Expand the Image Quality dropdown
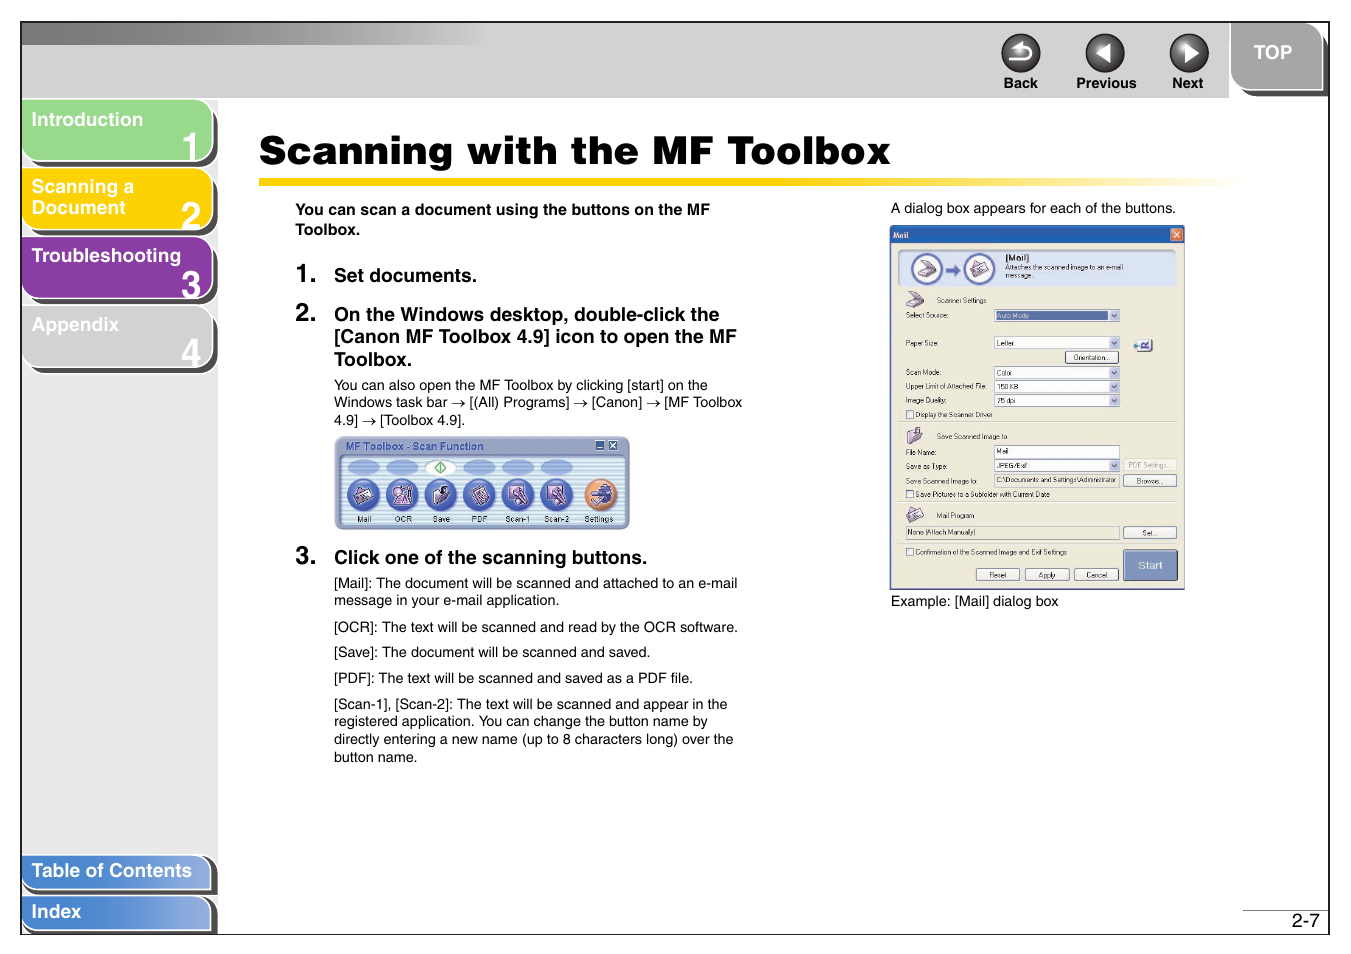Viewport: 1351px width, 954px height. pyautogui.click(x=1057, y=401)
